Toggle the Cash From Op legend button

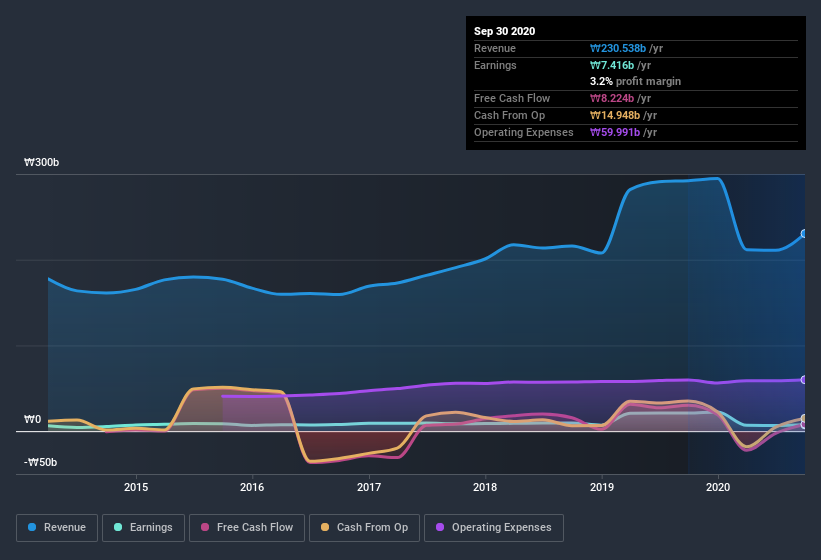[364, 528]
